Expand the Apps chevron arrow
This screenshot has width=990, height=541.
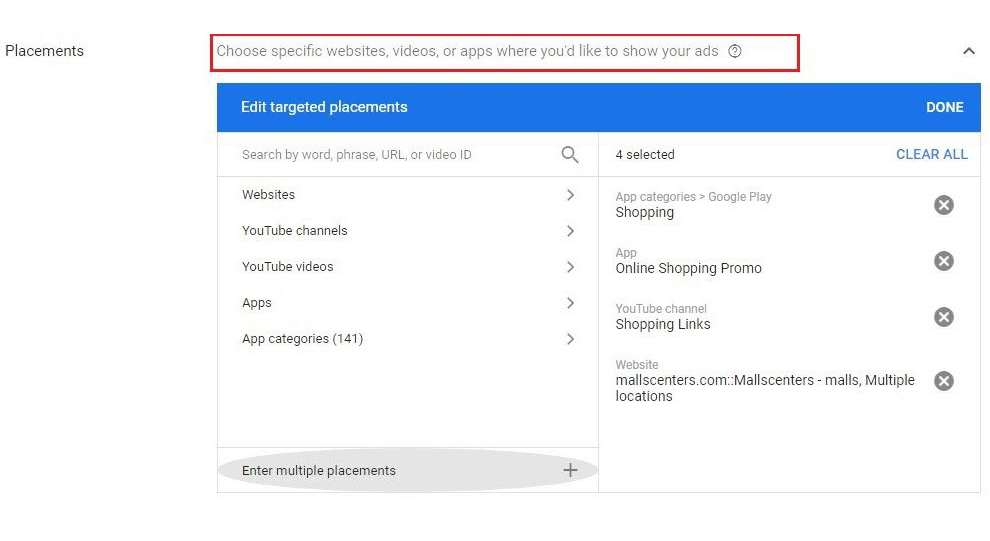tap(570, 303)
